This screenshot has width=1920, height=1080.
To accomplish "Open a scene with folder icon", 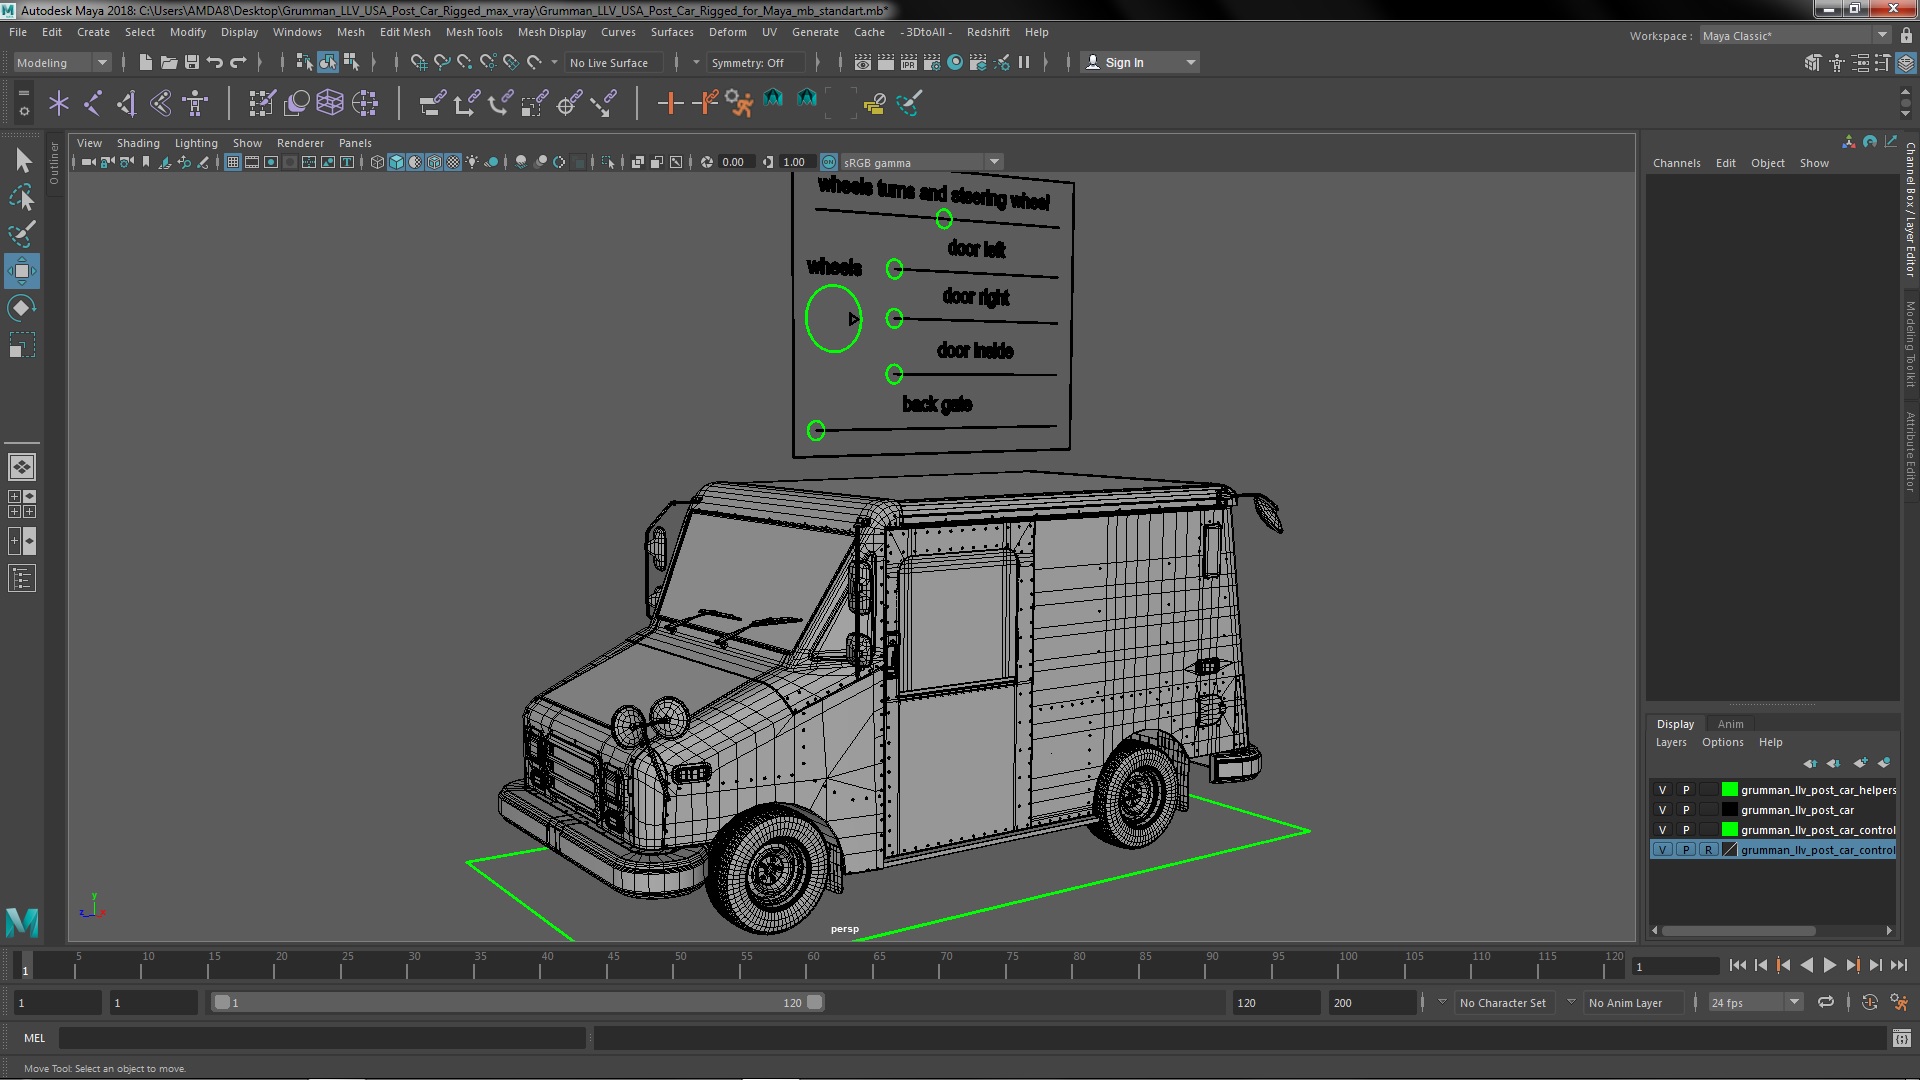I will [169, 62].
